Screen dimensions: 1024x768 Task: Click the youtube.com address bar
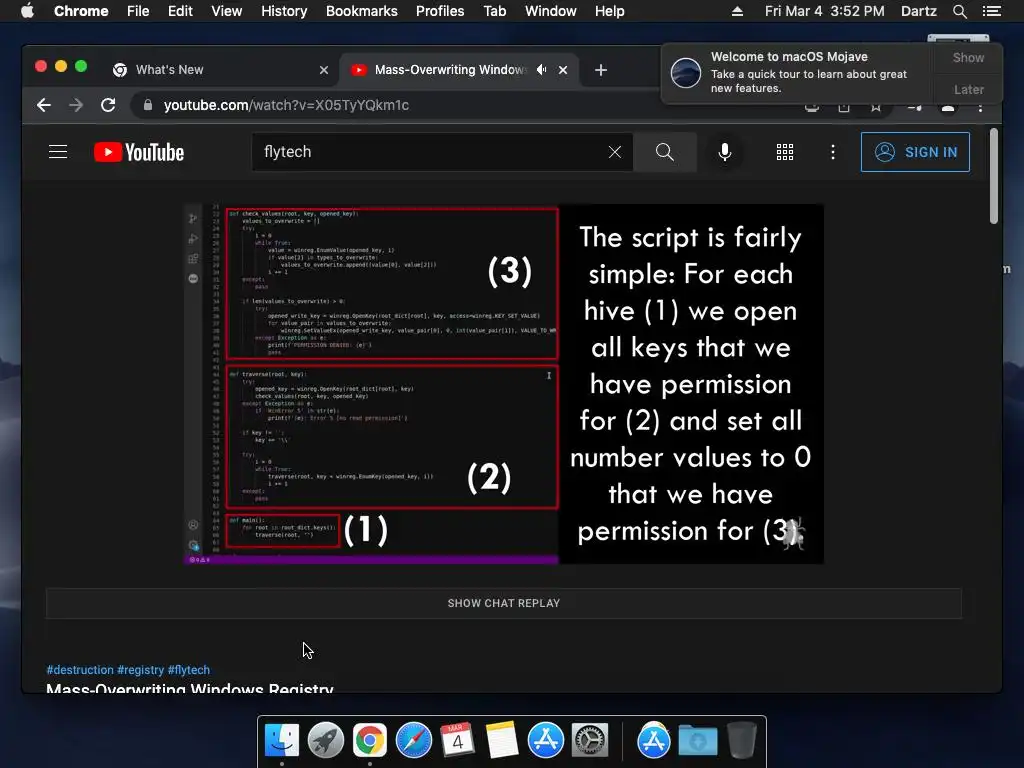coord(286,105)
